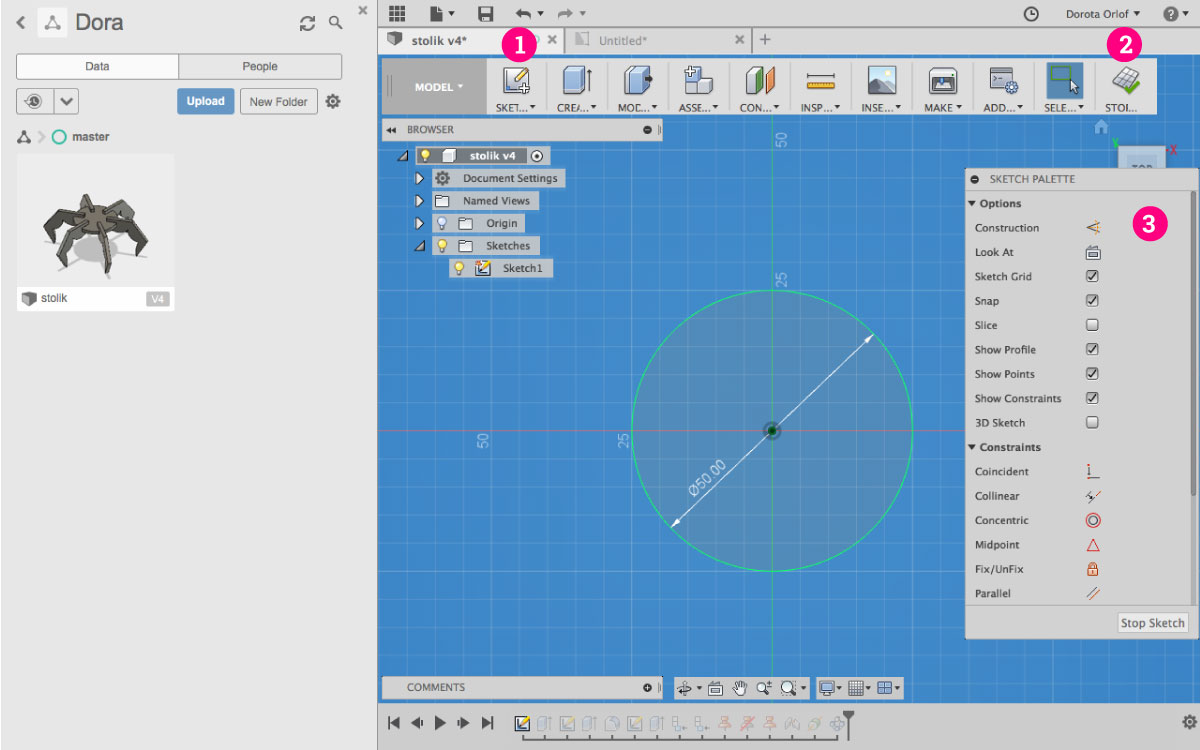
Task: Click the Upload button in the data panel
Action: click(x=205, y=101)
